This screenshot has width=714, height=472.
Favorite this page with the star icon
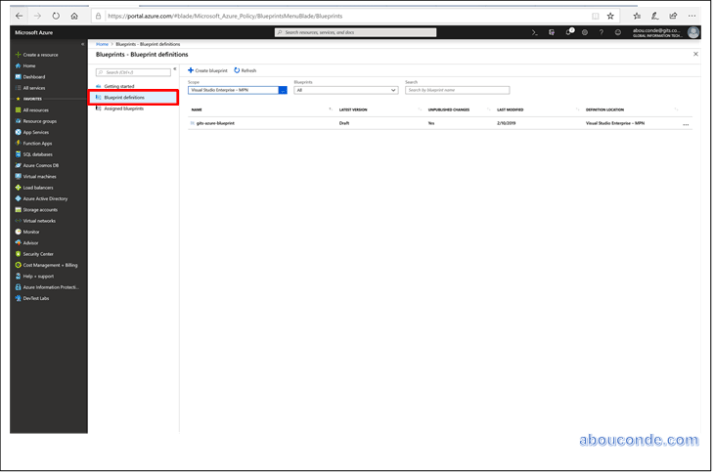point(610,16)
